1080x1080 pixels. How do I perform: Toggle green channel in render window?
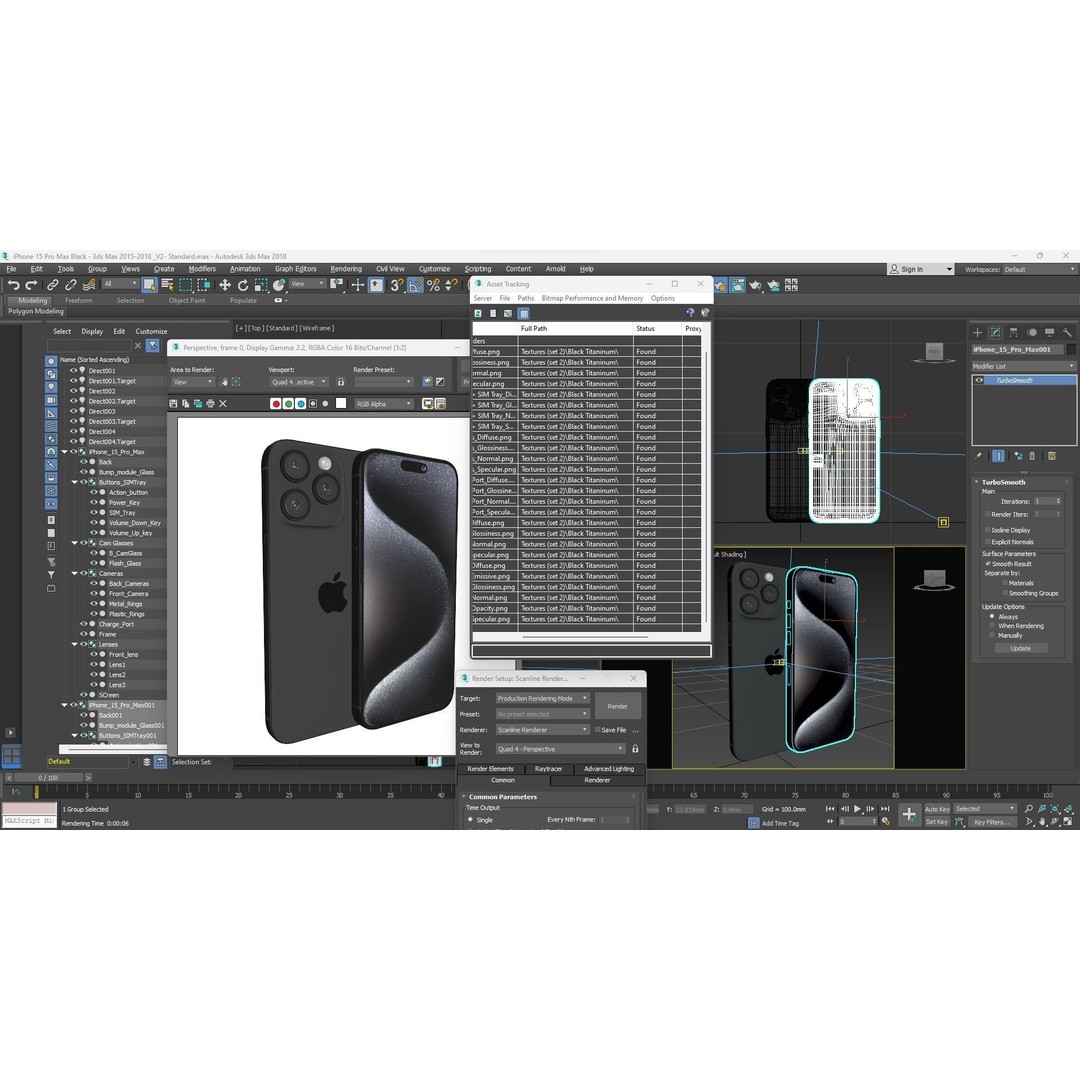tap(289, 404)
